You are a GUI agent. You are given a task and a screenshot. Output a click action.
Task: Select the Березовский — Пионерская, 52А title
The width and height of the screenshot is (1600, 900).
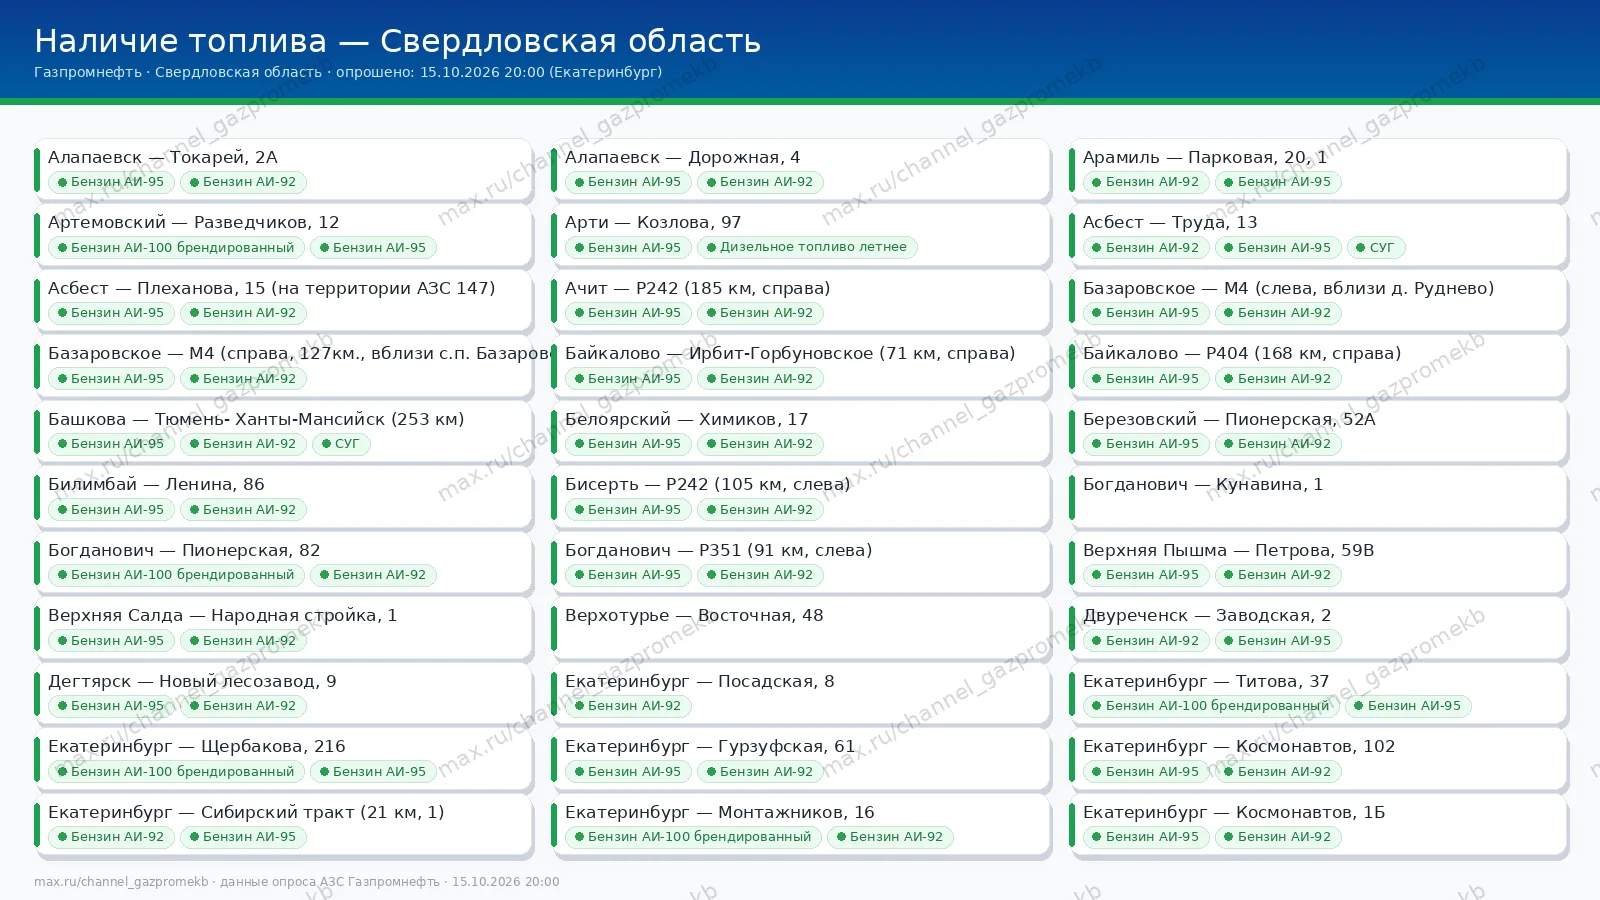(x=1229, y=419)
